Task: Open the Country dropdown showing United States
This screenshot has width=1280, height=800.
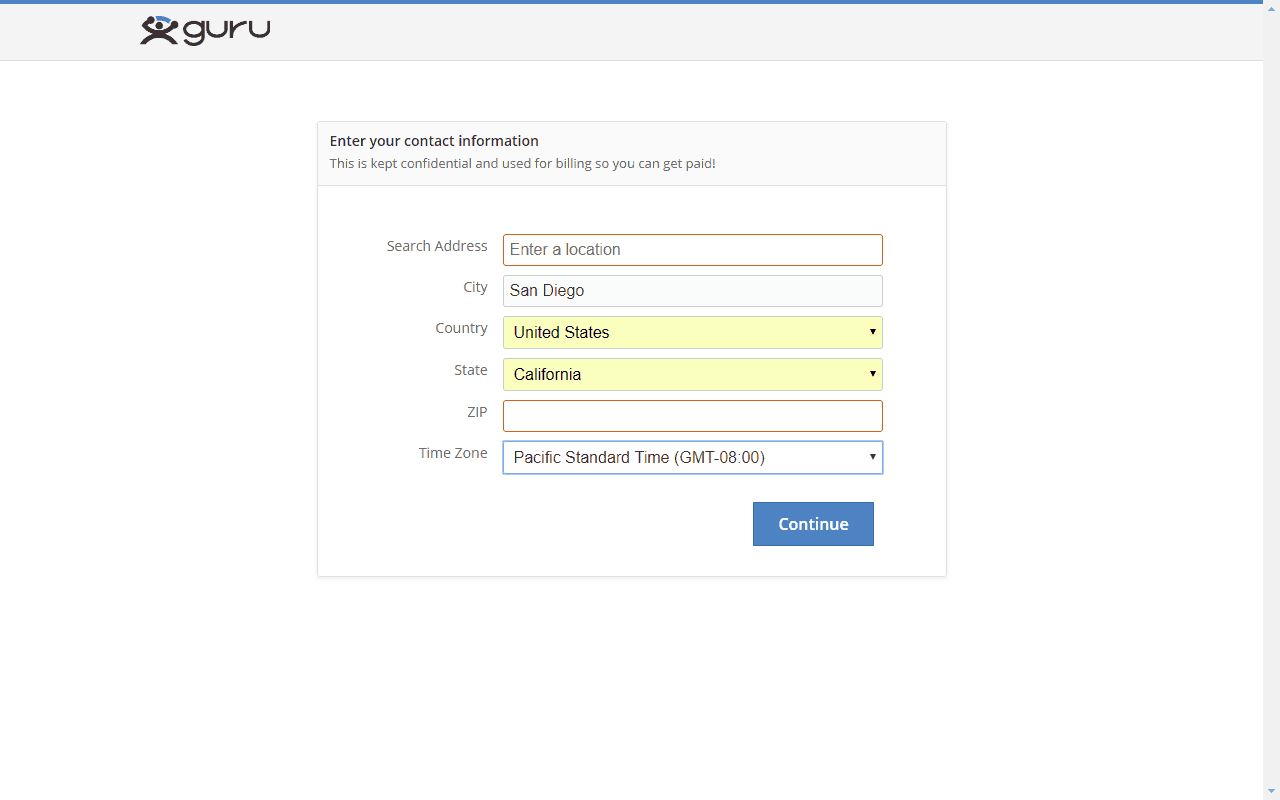Action: (x=693, y=333)
